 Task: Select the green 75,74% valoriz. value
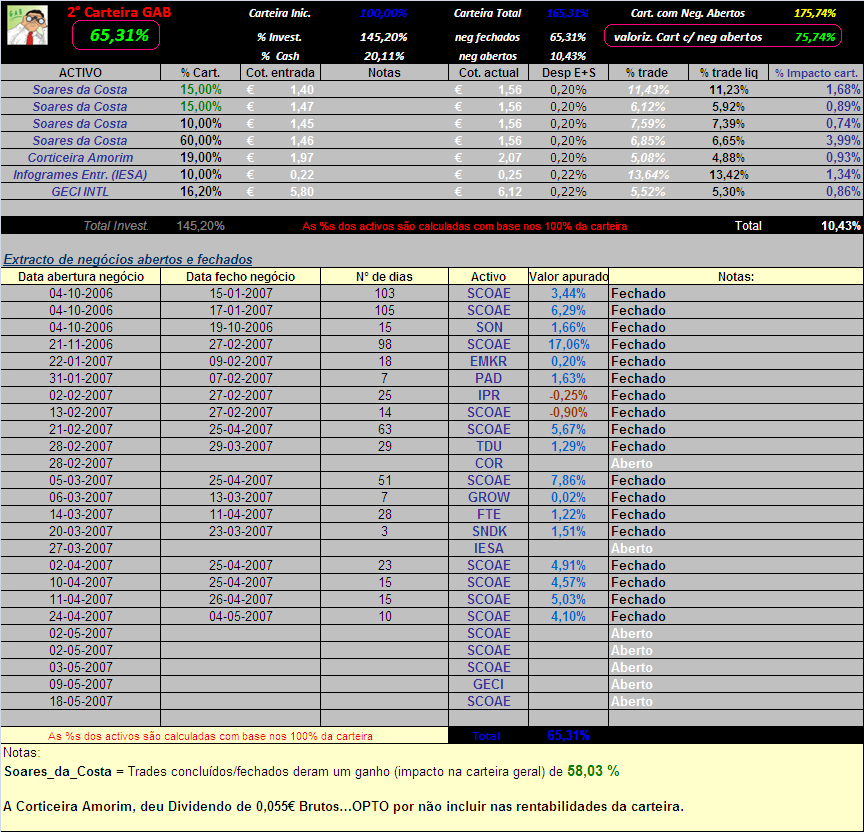pos(814,37)
